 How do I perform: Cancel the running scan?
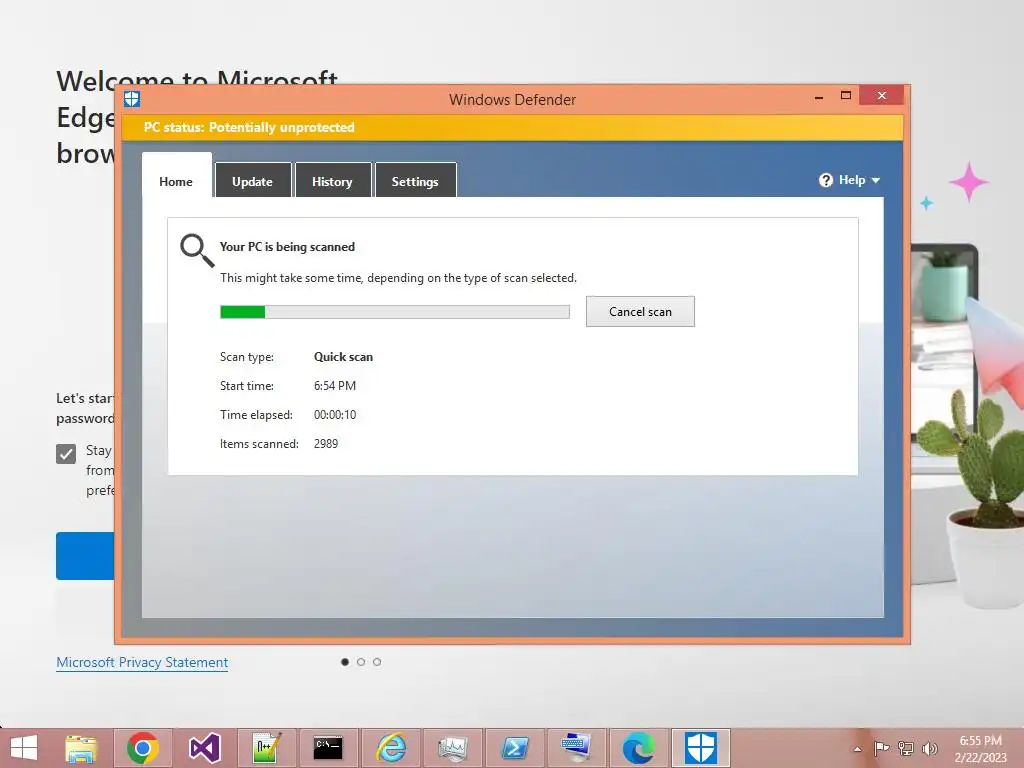click(640, 312)
